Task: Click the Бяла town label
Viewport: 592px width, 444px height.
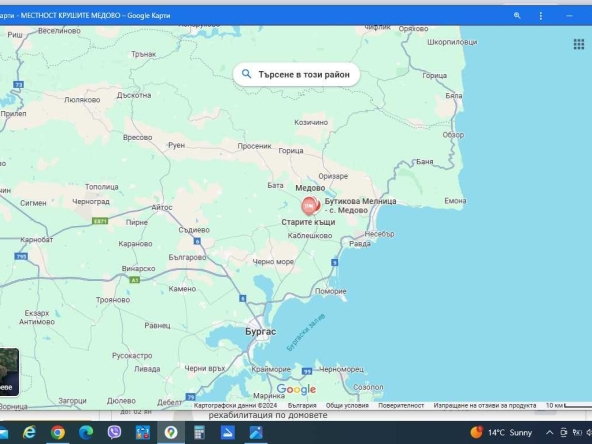Action: [454, 96]
